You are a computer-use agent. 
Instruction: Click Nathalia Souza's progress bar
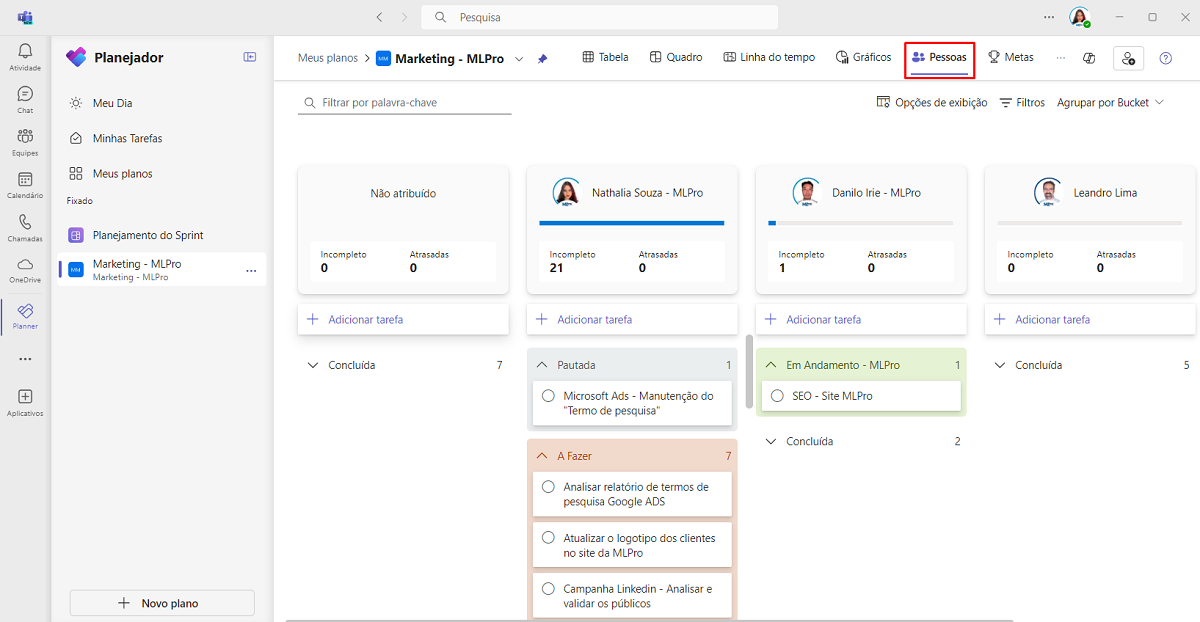(x=632, y=223)
